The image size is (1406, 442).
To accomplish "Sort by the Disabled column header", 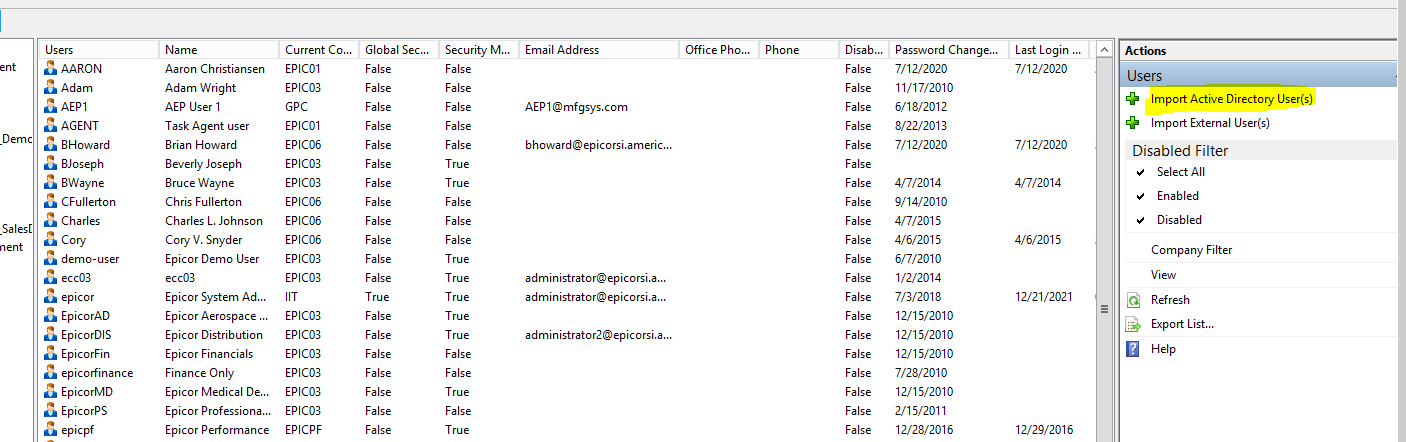I will click(x=864, y=50).
